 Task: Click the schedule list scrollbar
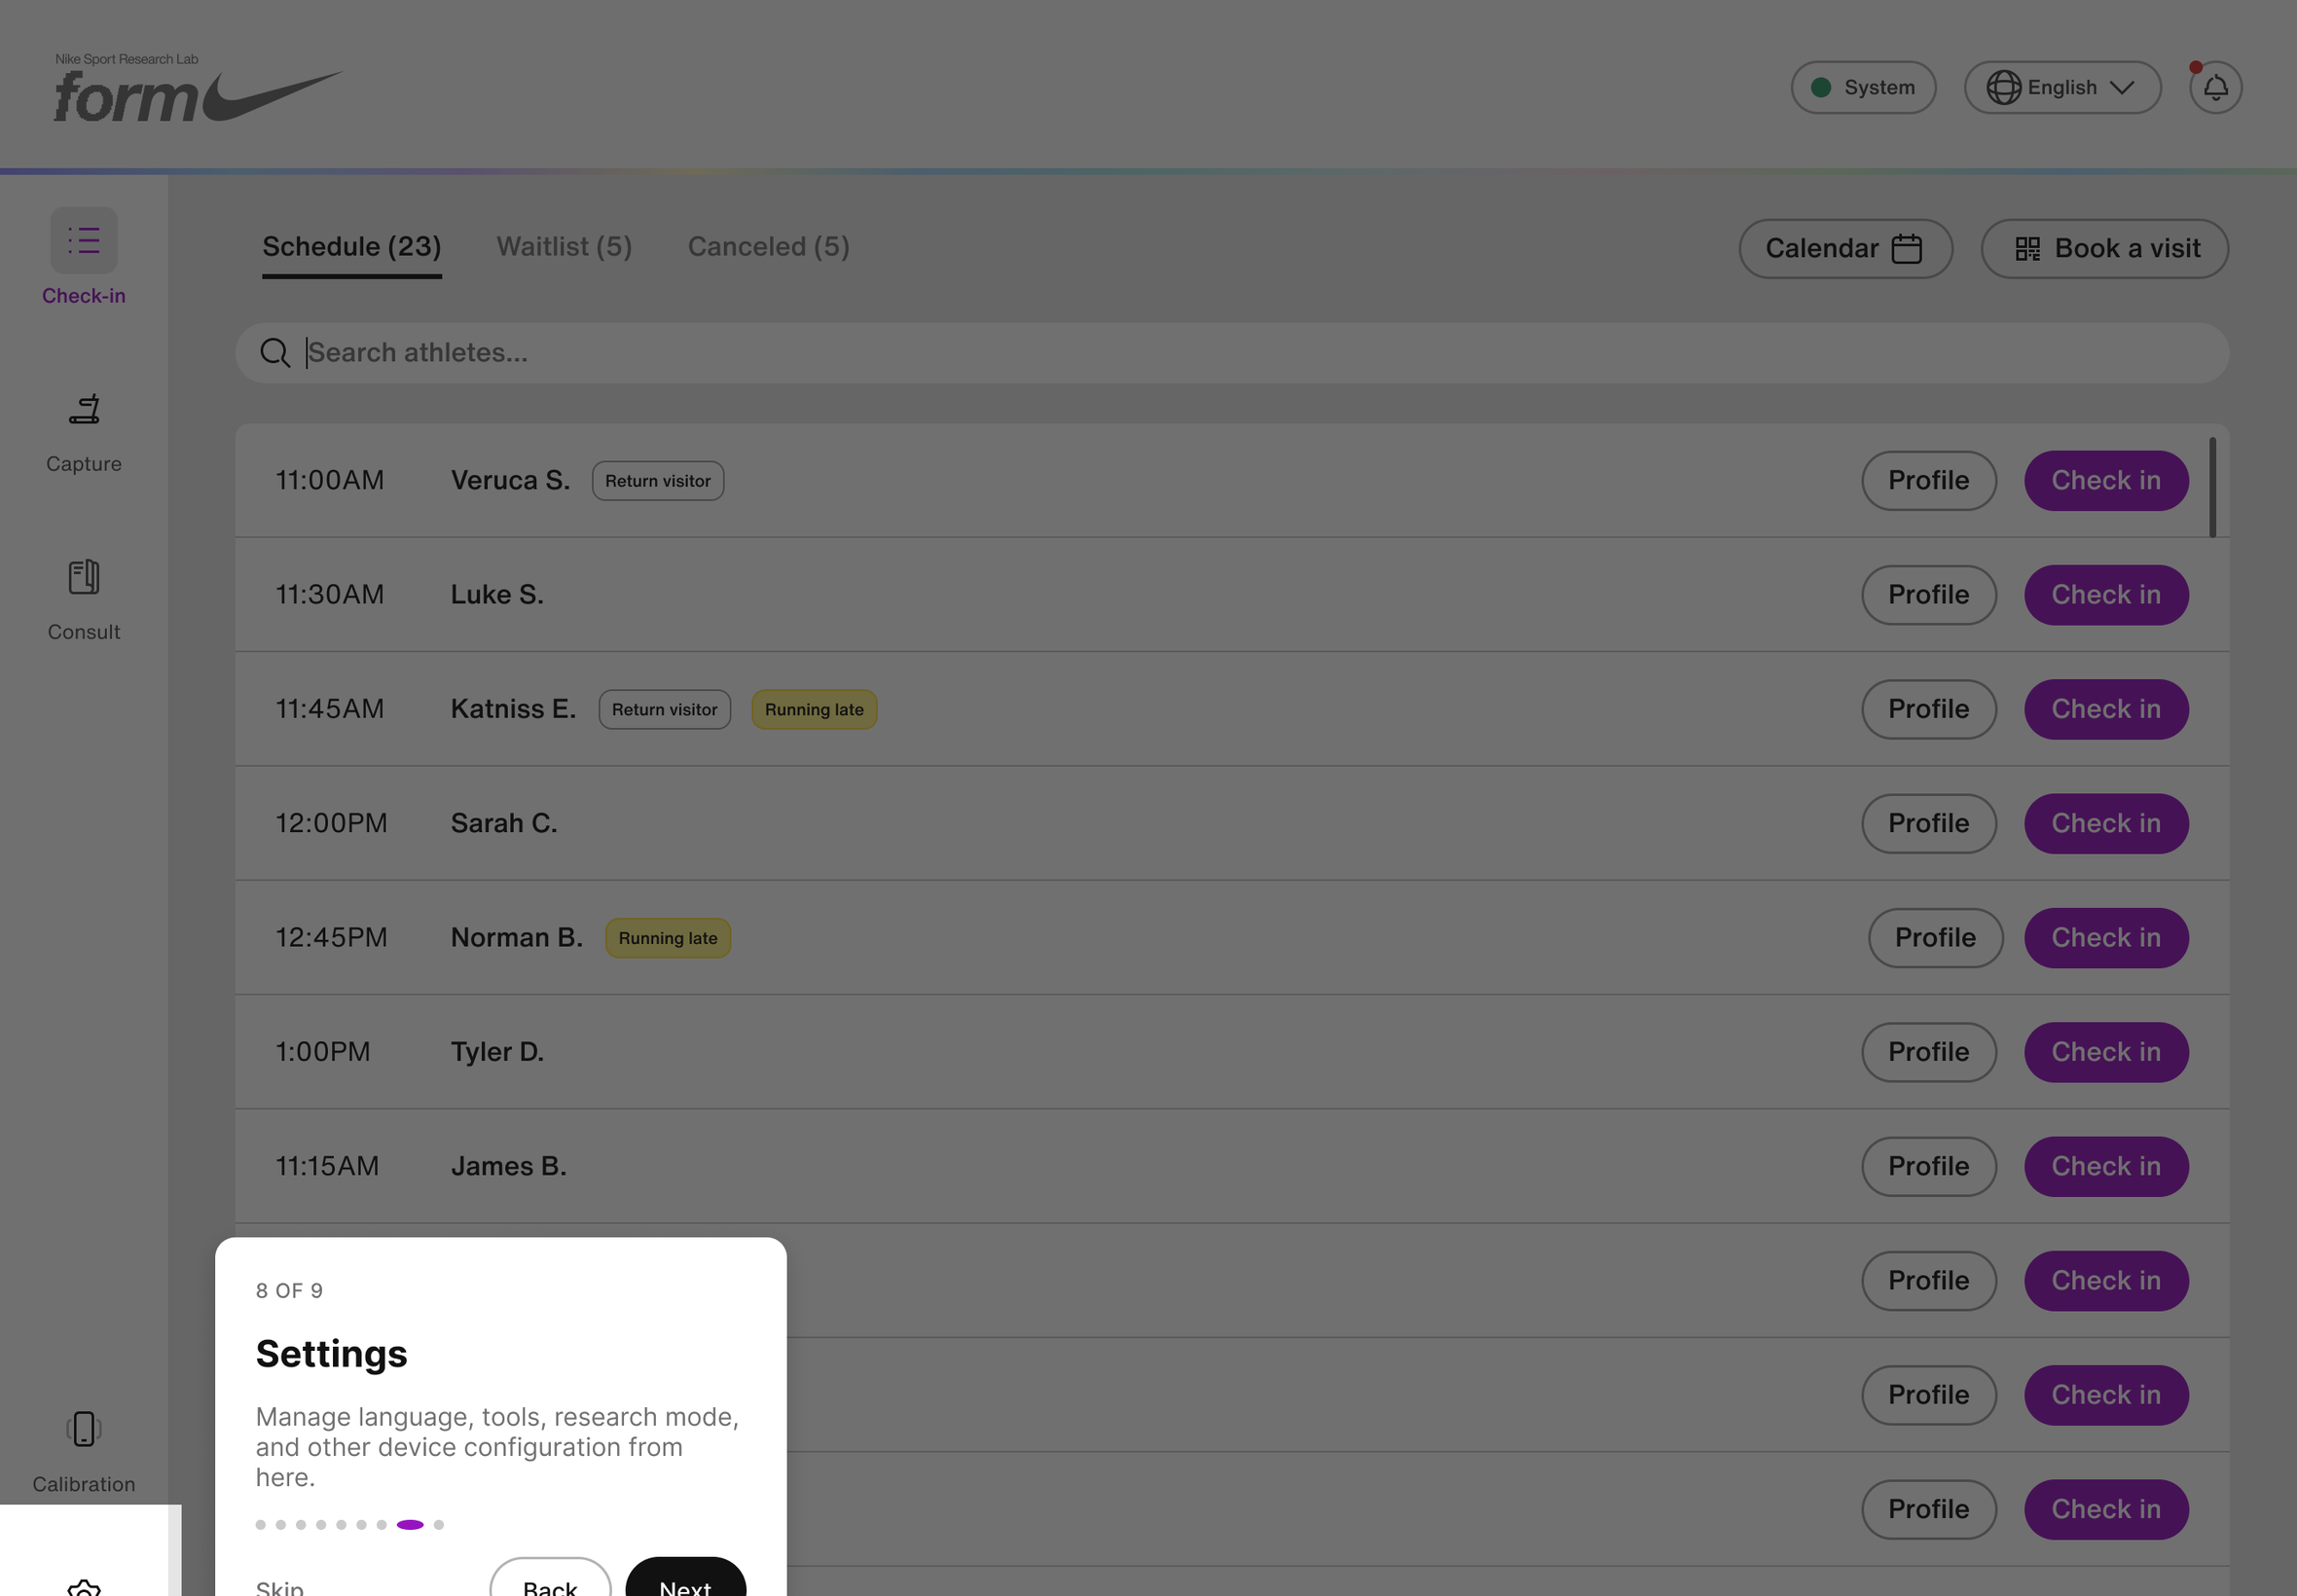tap(2212, 487)
